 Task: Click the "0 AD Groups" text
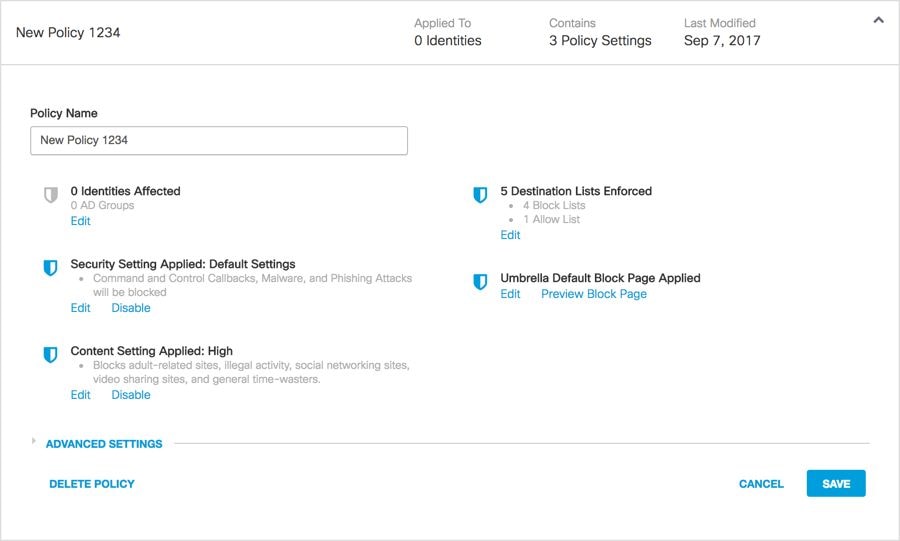click(102, 205)
